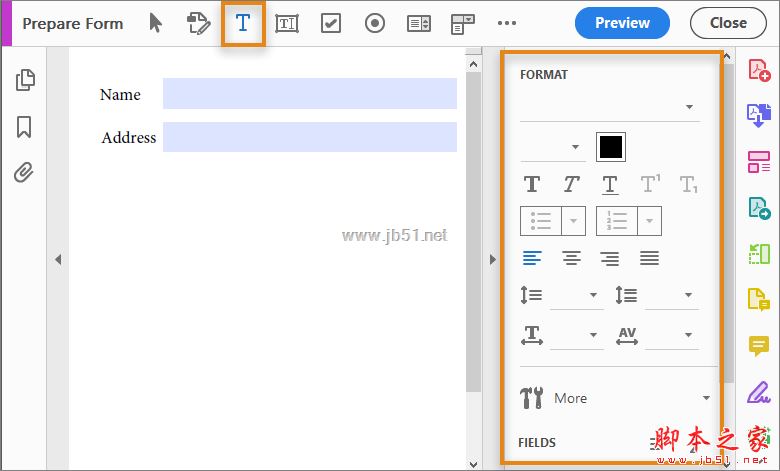Apply a numbered list
Viewport: 780px width, 471px height.
pos(617,221)
